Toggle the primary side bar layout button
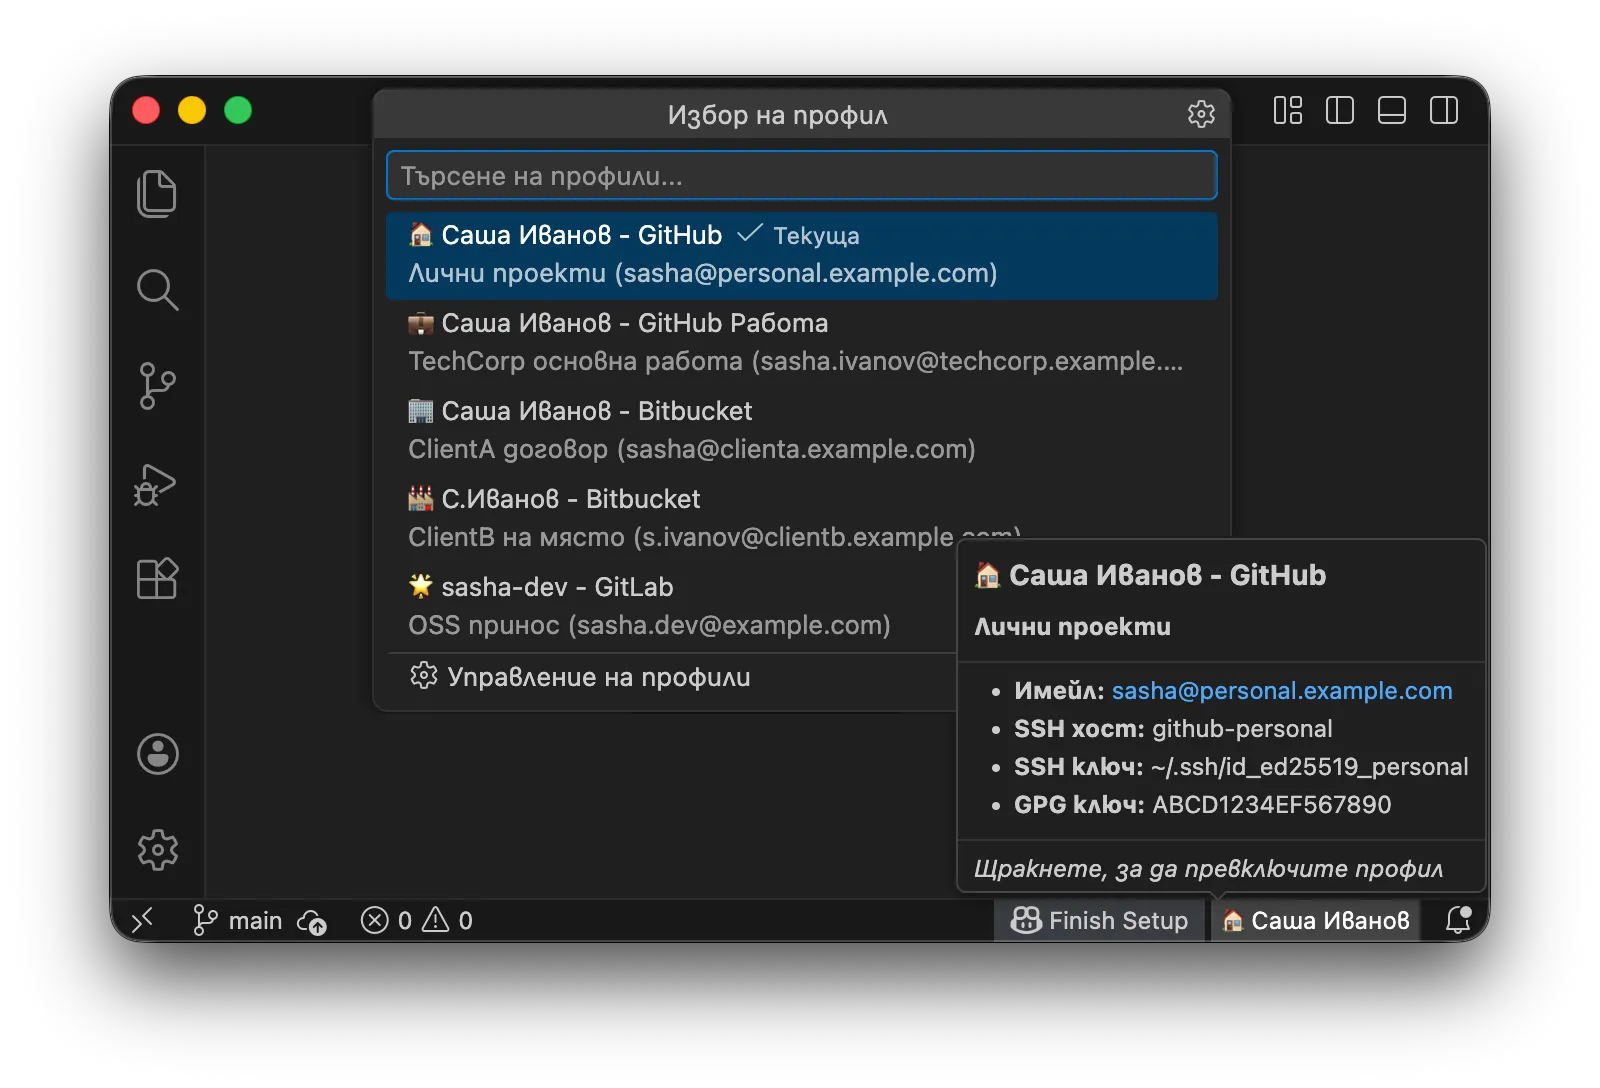 click(x=1340, y=110)
